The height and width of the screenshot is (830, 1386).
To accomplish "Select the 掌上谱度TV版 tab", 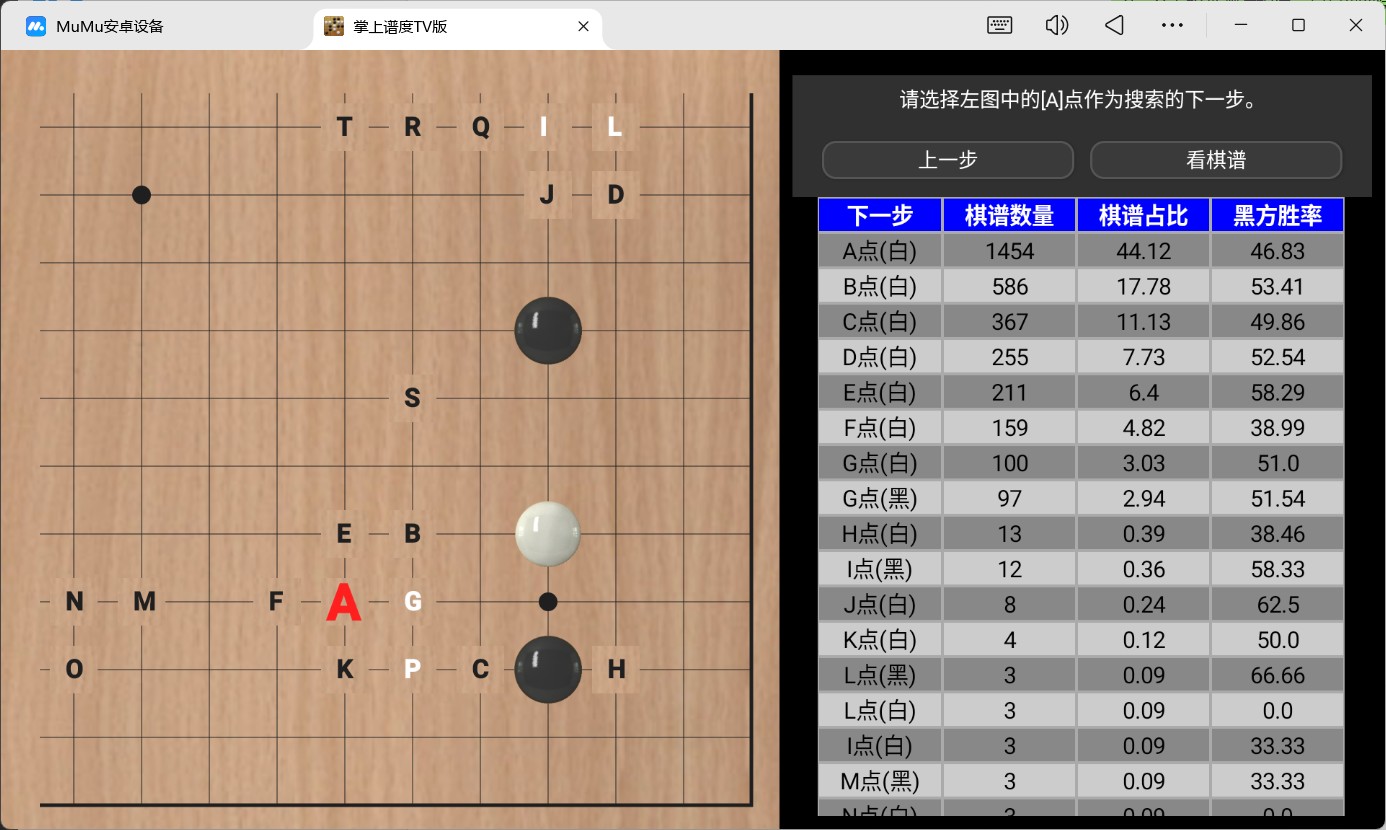I will [x=400, y=27].
